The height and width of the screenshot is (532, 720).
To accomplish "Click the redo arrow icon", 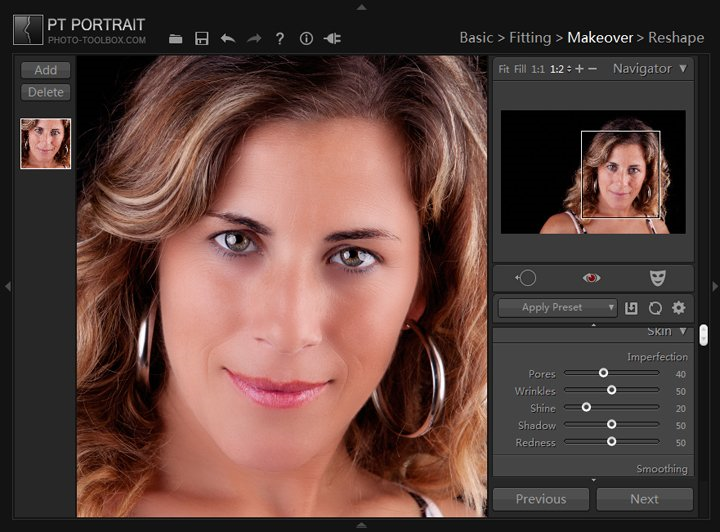I will [254, 38].
